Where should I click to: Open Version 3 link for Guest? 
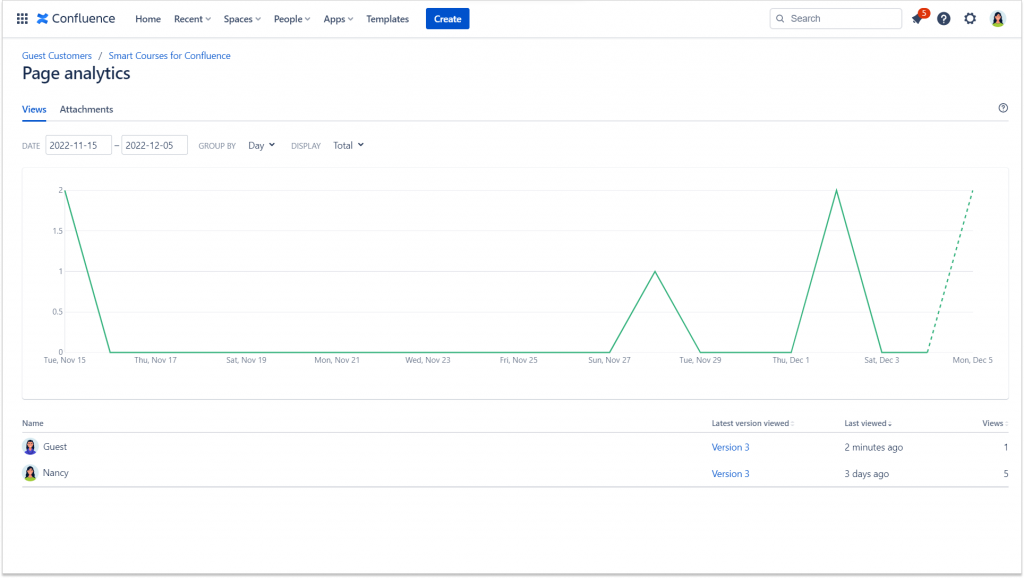730,447
